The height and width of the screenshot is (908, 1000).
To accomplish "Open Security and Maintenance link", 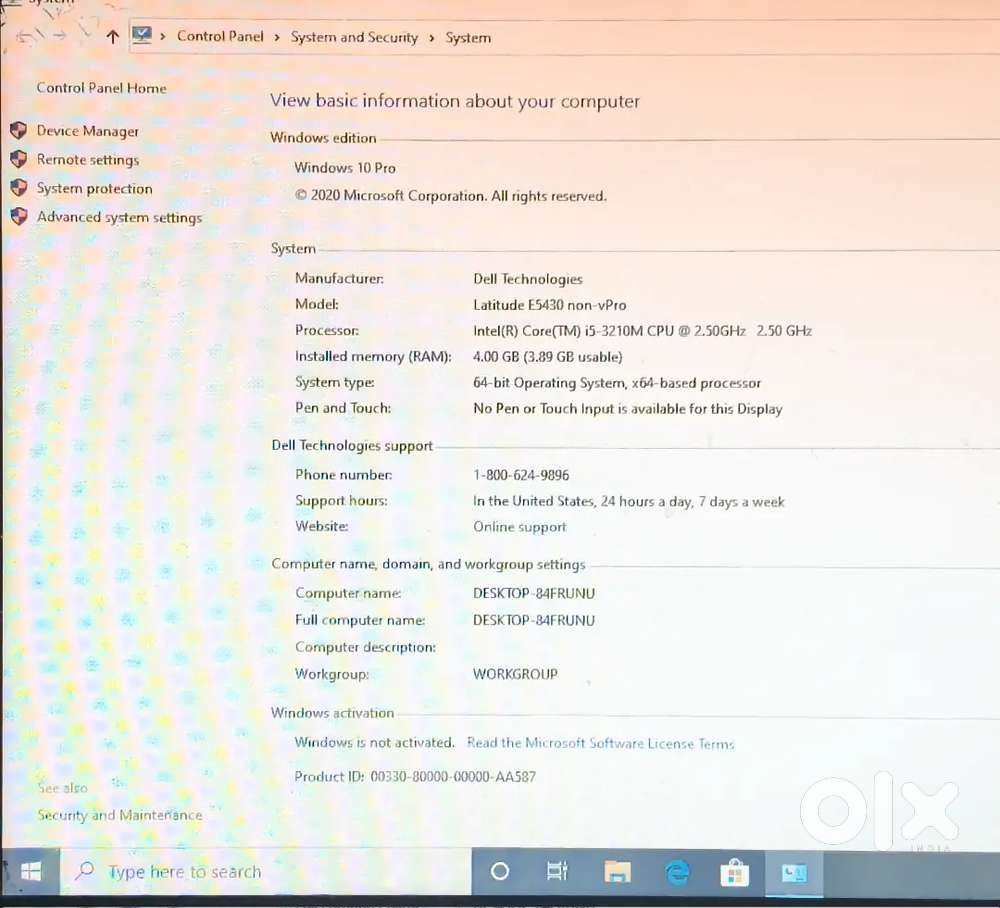I will (119, 815).
